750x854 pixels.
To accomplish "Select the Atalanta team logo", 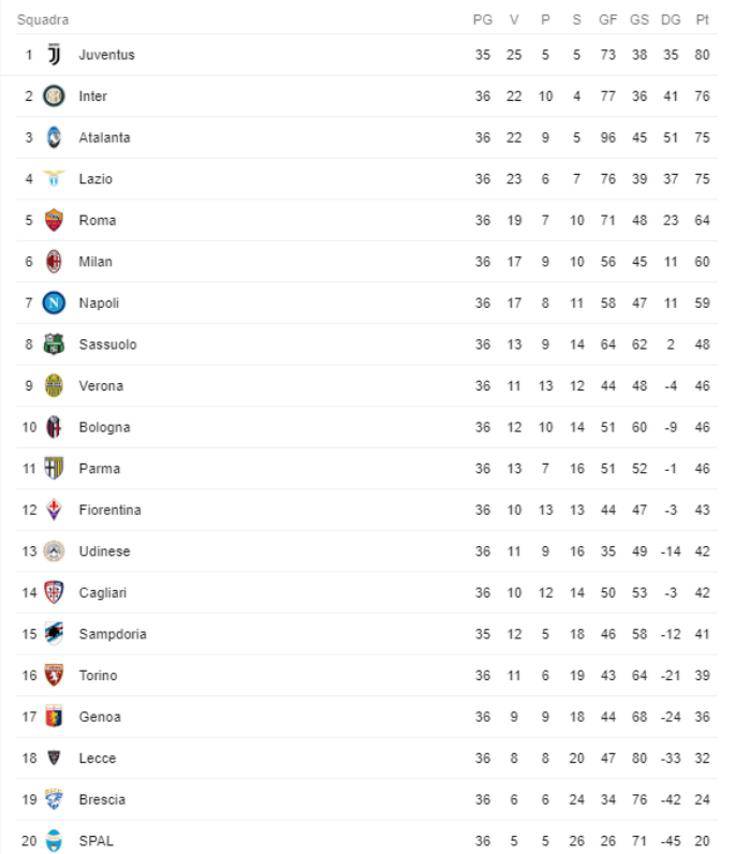I will (x=54, y=138).
